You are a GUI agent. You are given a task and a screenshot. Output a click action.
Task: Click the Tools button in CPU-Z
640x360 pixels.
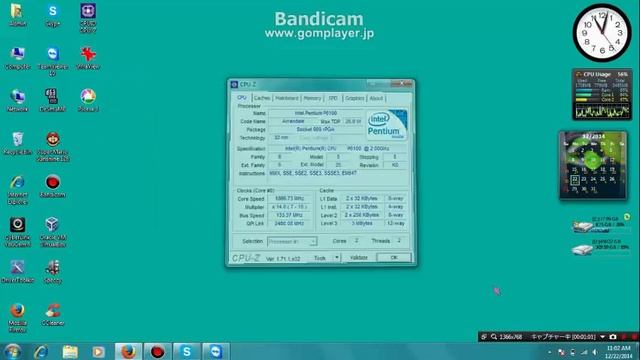point(320,258)
